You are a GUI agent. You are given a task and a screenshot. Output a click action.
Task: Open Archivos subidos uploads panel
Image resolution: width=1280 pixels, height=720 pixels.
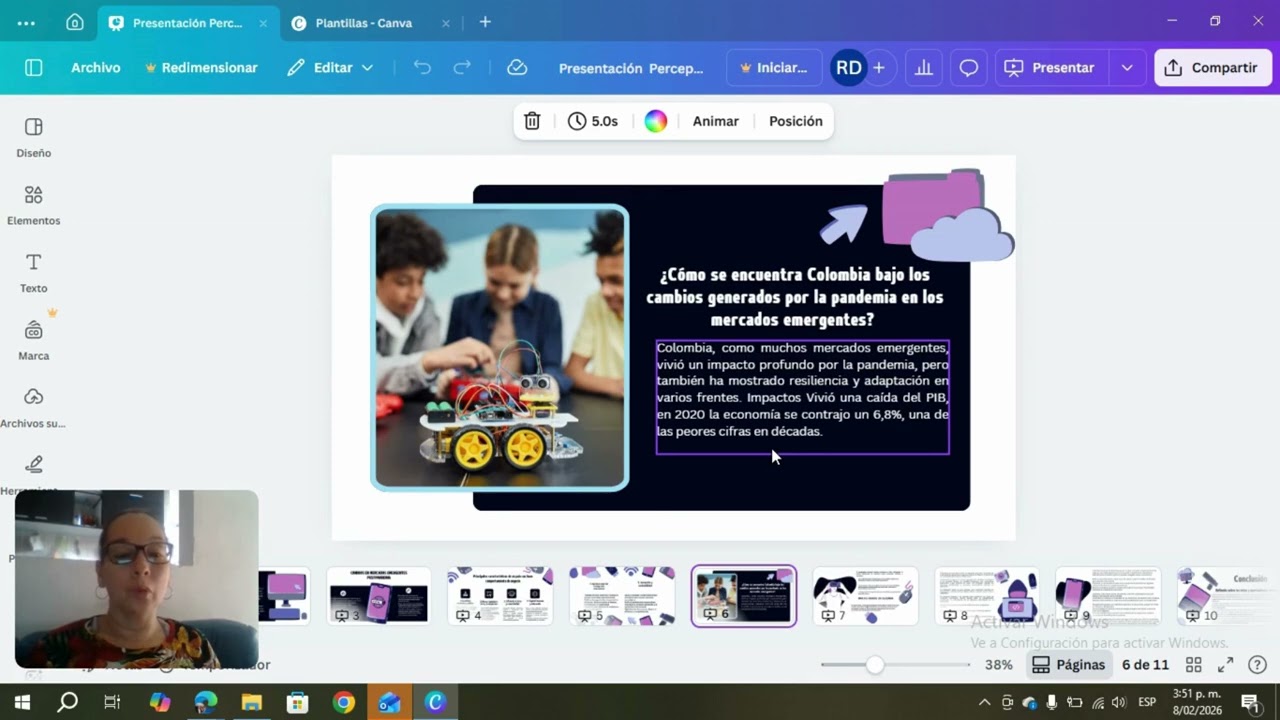[33, 408]
